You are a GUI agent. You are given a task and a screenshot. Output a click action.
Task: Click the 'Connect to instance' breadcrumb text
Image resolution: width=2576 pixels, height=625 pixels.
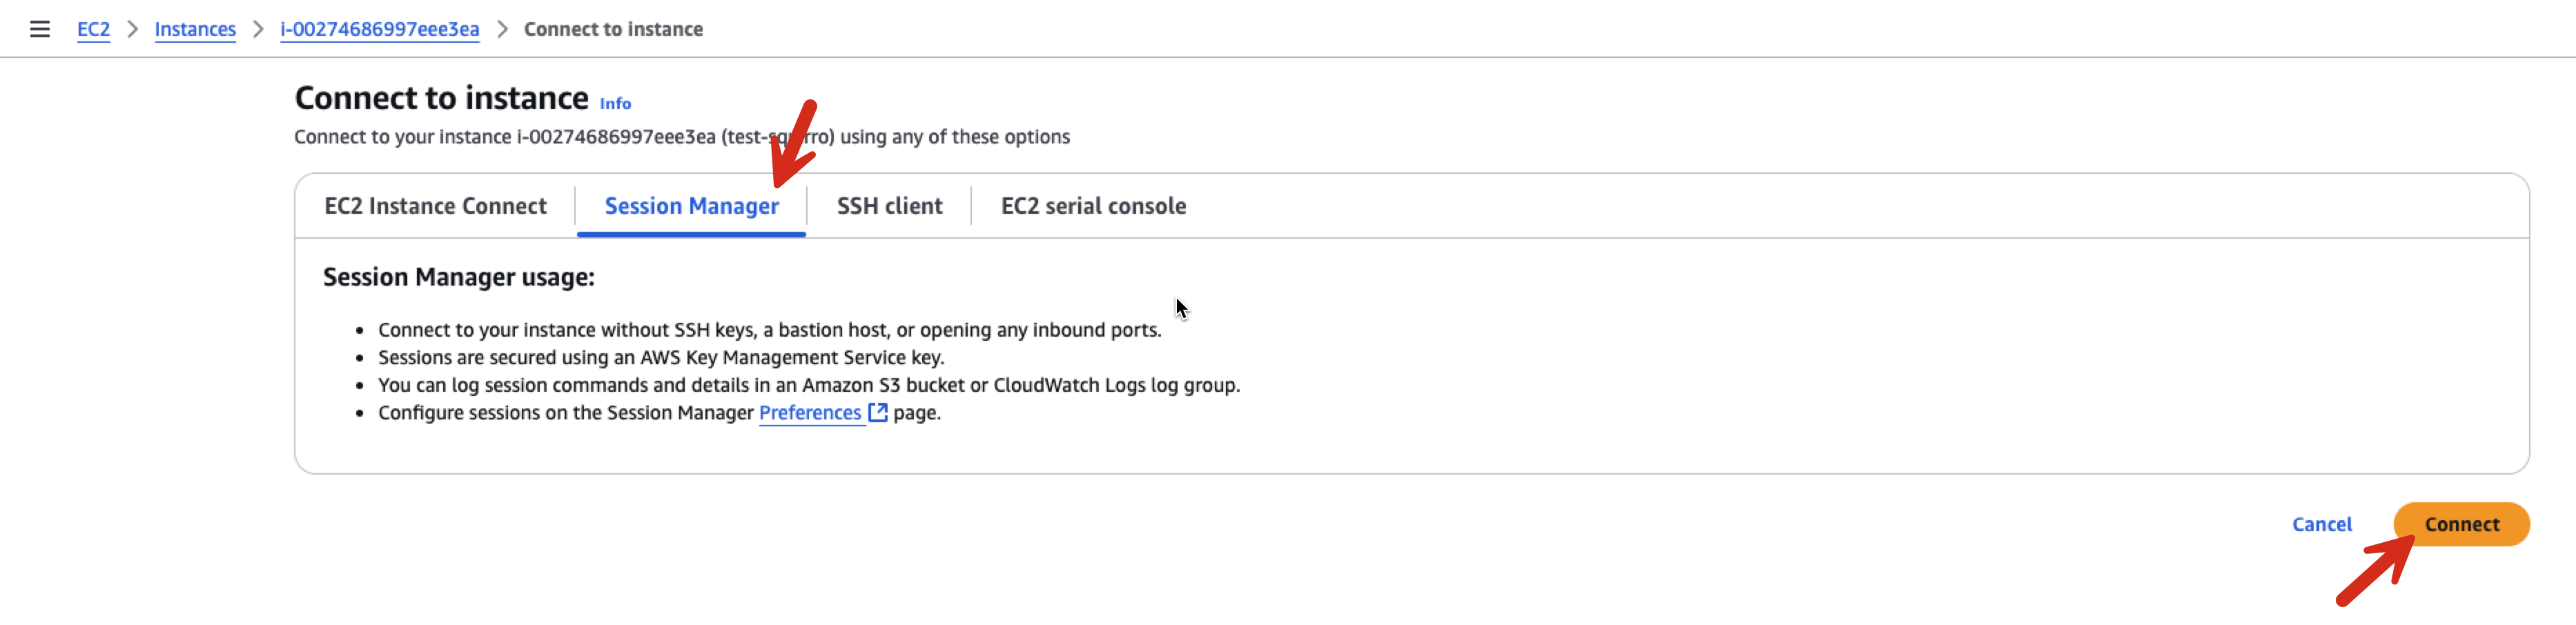pos(613,29)
